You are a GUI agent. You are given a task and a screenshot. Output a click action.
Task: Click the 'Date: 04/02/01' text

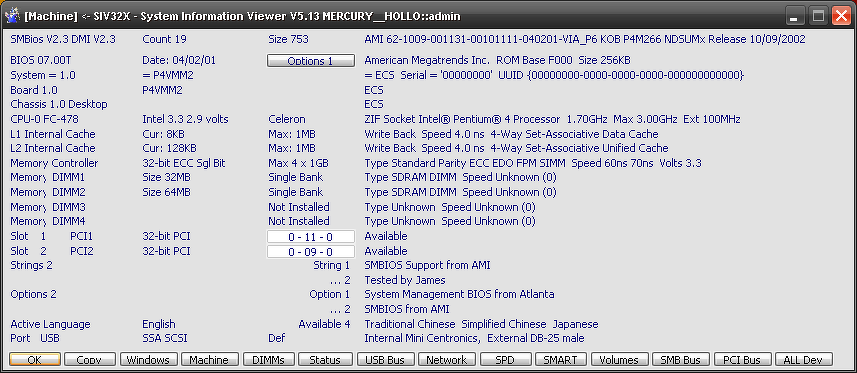point(179,60)
